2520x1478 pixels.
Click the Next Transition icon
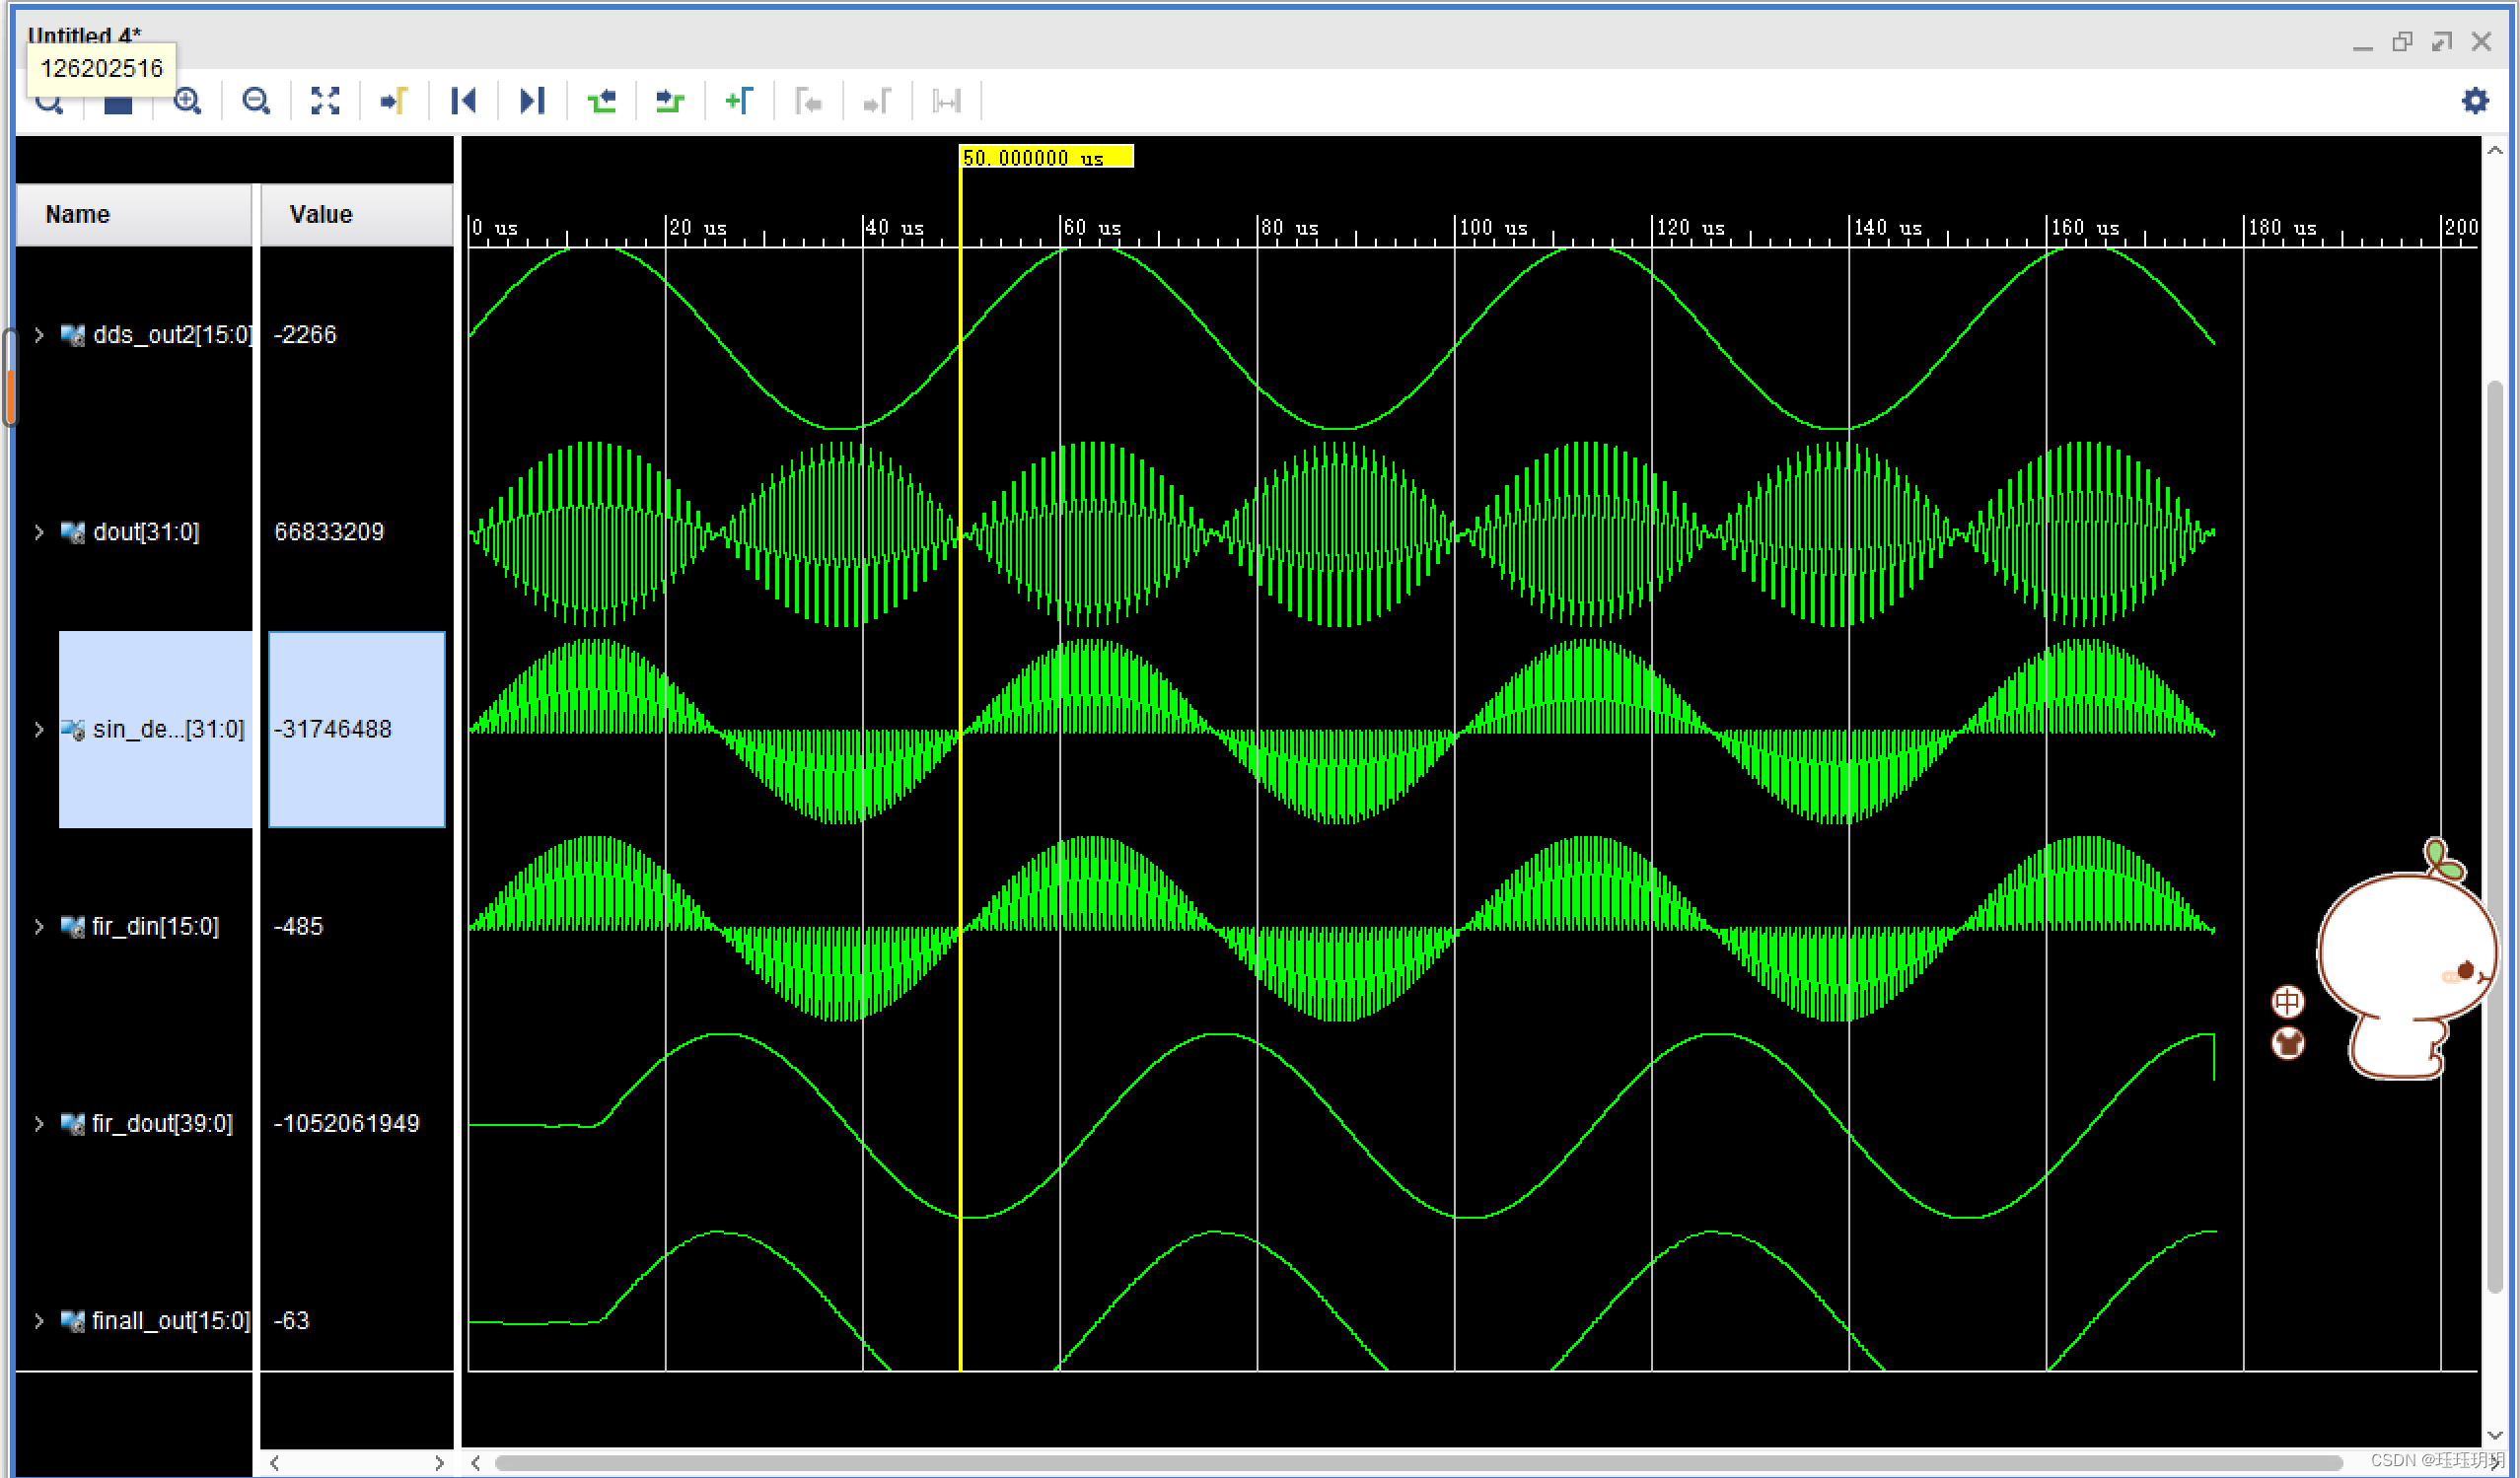point(670,101)
